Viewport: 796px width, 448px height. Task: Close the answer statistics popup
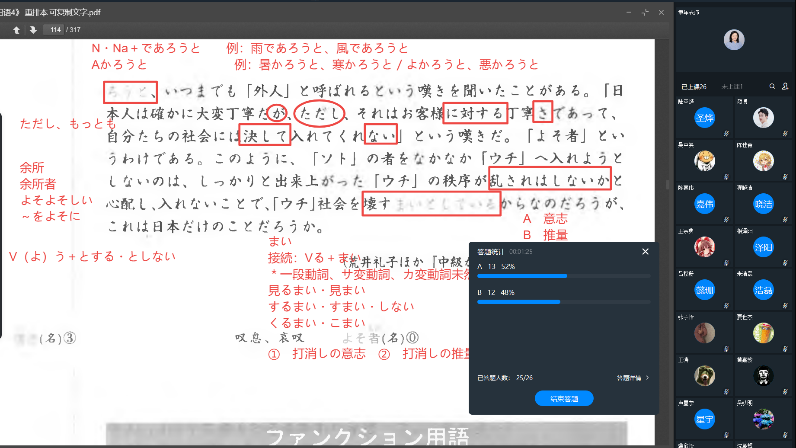coord(645,252)
